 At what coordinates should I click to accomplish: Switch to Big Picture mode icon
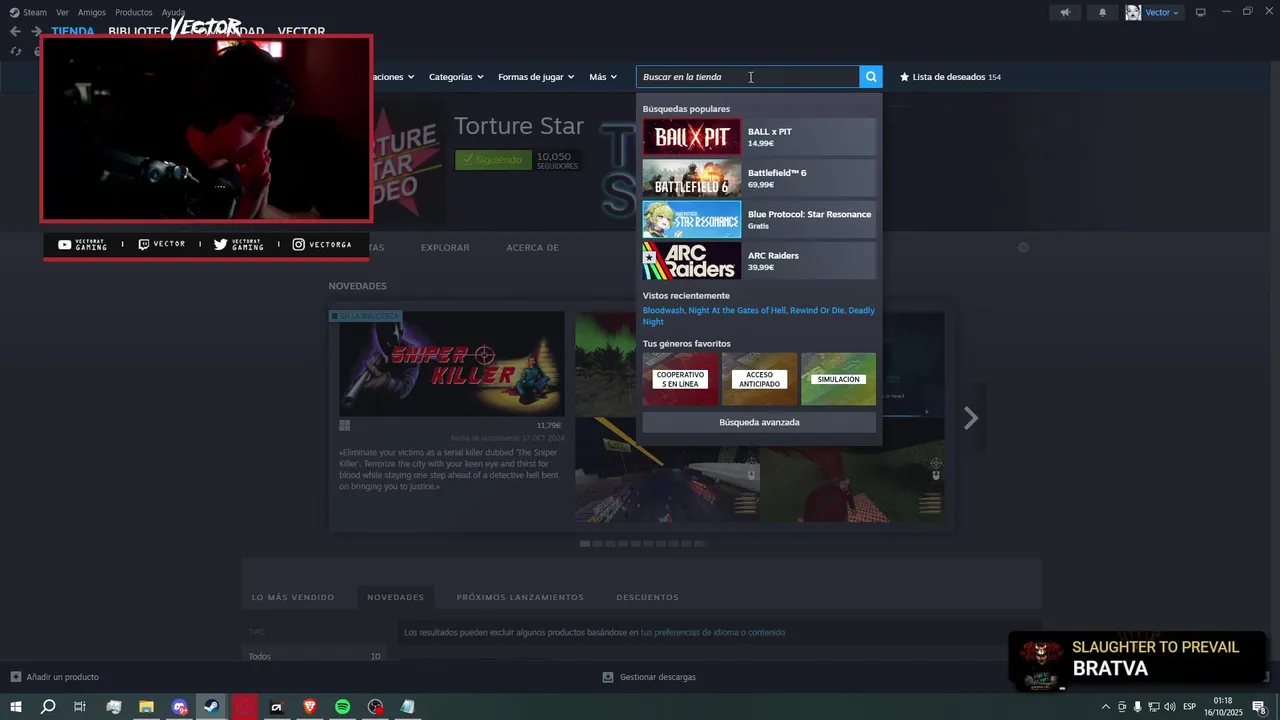coord(1201,12)
